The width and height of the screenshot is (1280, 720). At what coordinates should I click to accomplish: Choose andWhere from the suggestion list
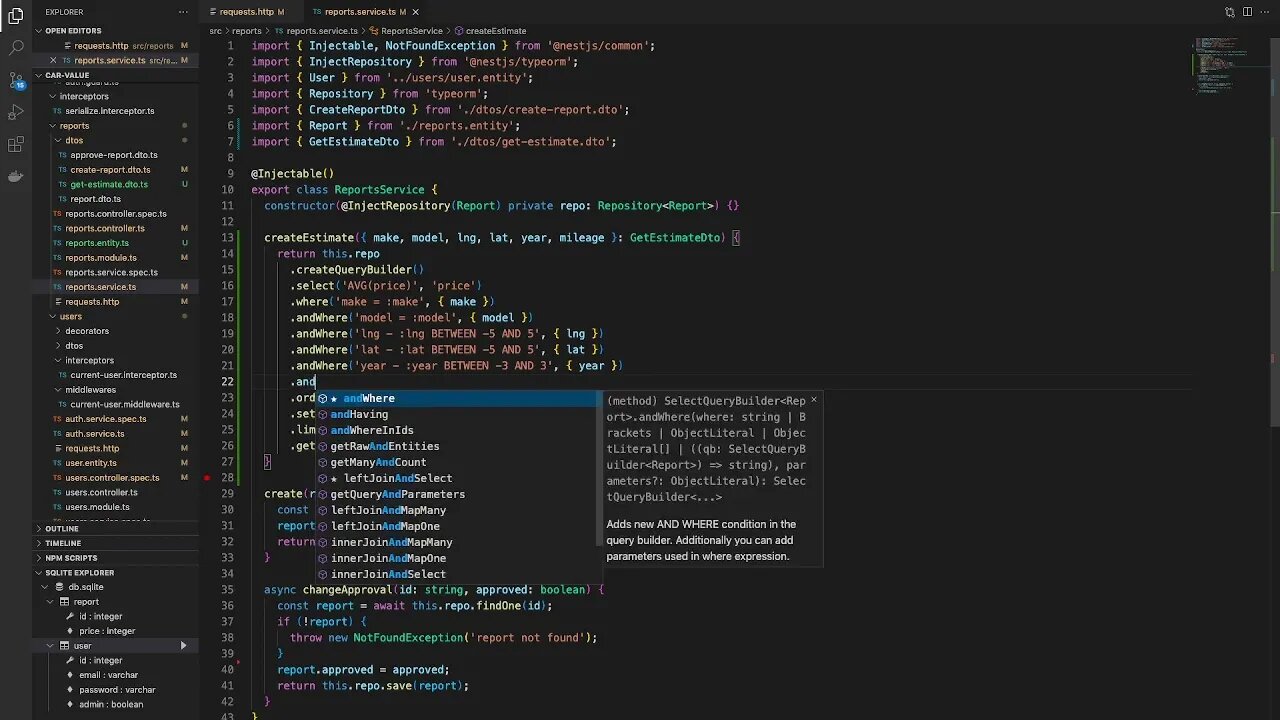click(x=459, y=398)
